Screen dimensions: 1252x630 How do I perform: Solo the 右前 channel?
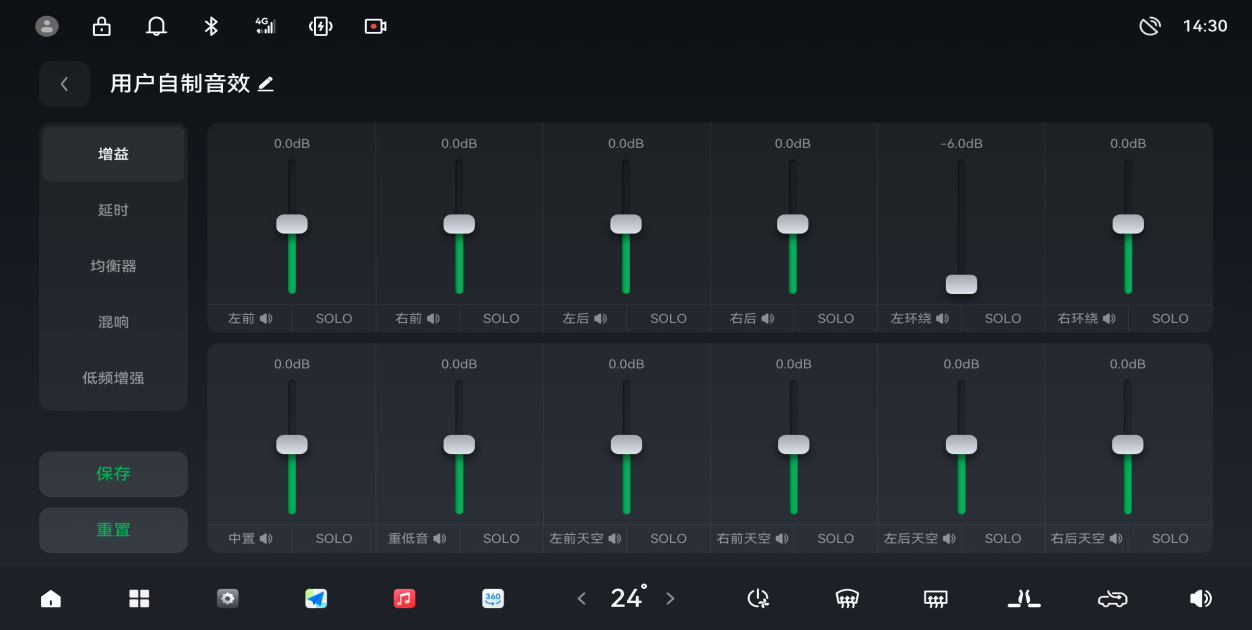(x=501, y=318)
